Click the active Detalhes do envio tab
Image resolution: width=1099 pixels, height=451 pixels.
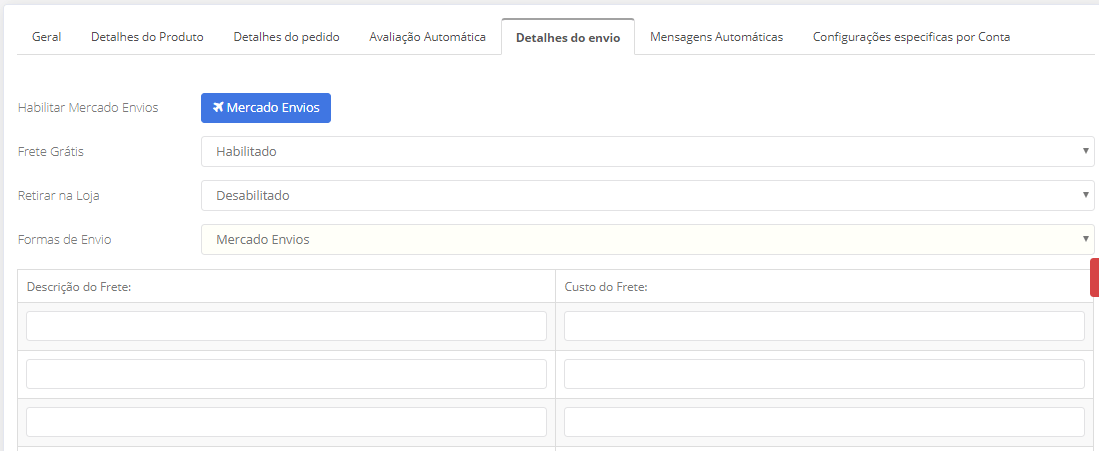(x=567, y=38)
